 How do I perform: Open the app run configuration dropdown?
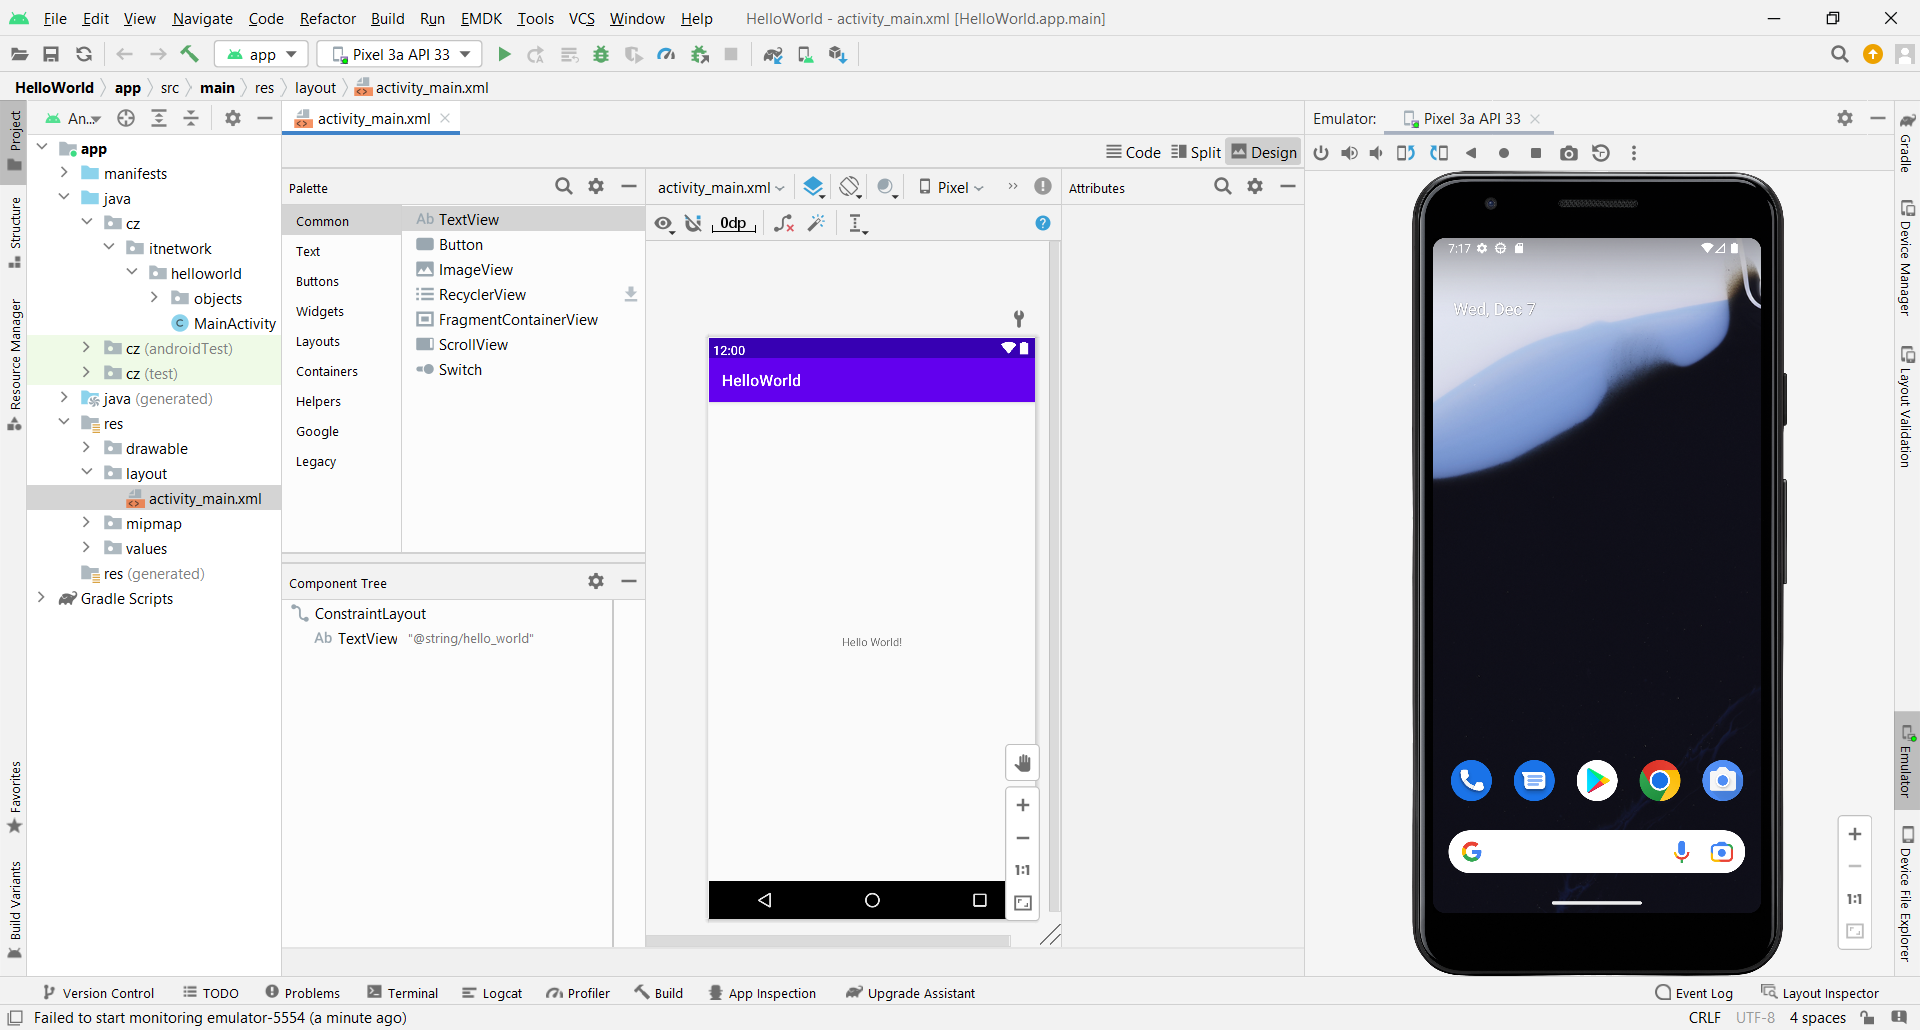point(262,54)
